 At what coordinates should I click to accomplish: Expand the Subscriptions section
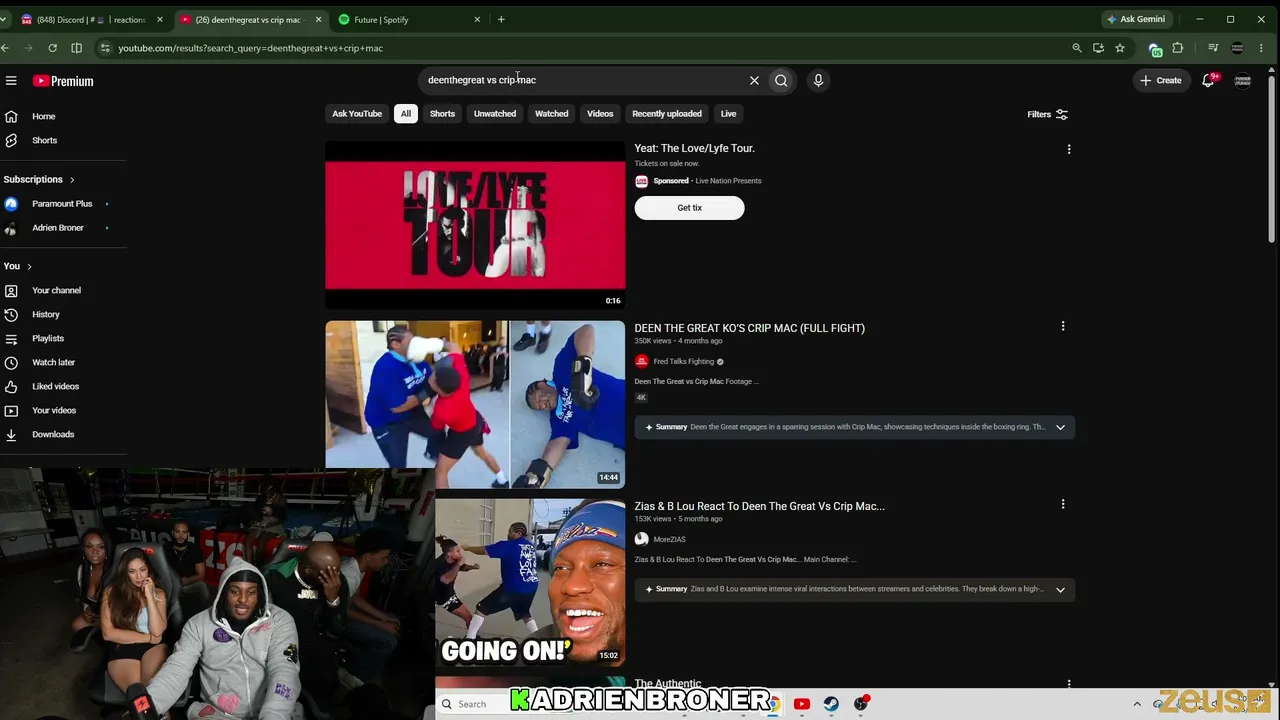[39, 180]
